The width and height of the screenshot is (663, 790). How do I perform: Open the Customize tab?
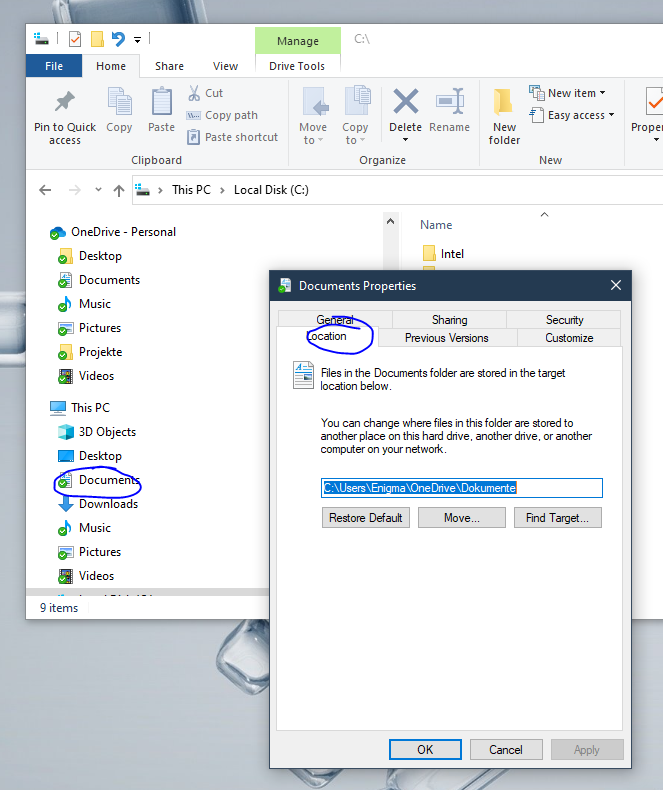[569, 338]
